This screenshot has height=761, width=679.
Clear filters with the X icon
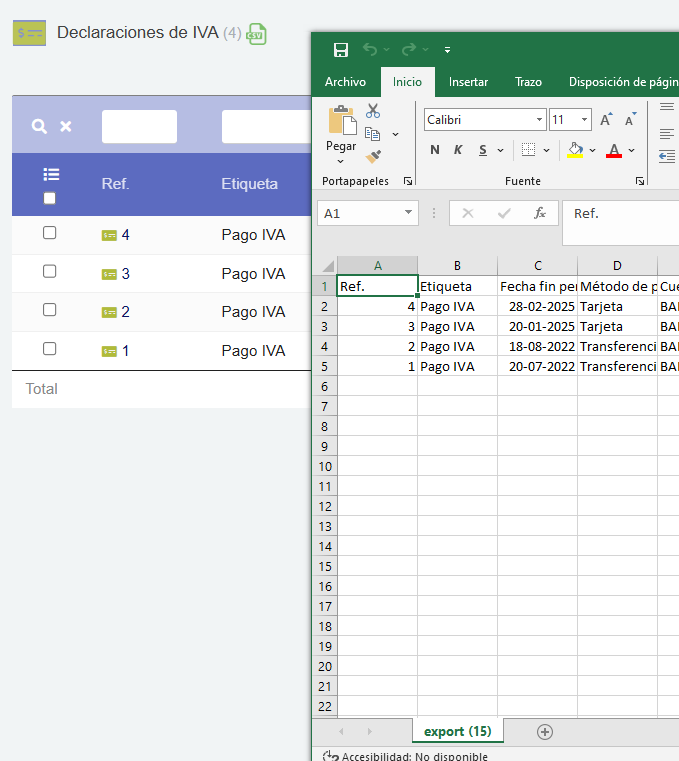[x=66, y=126]
